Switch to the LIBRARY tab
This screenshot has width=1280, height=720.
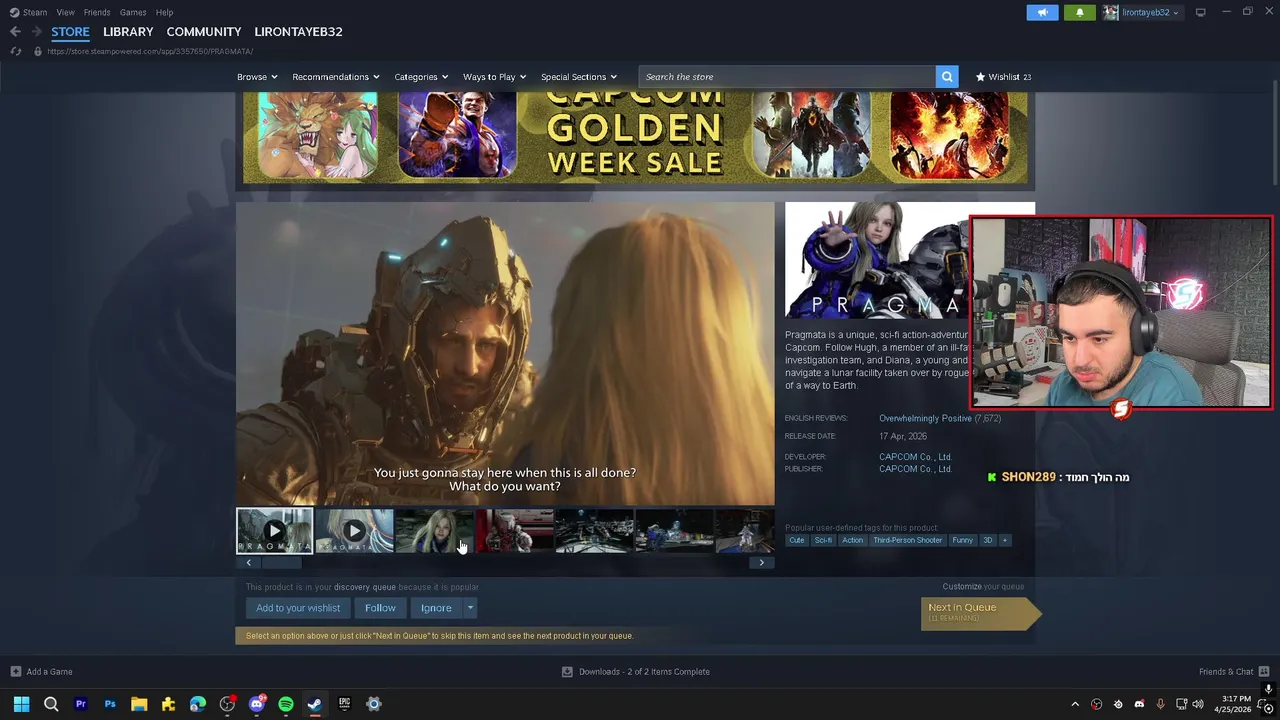click(x=128, y=32)
